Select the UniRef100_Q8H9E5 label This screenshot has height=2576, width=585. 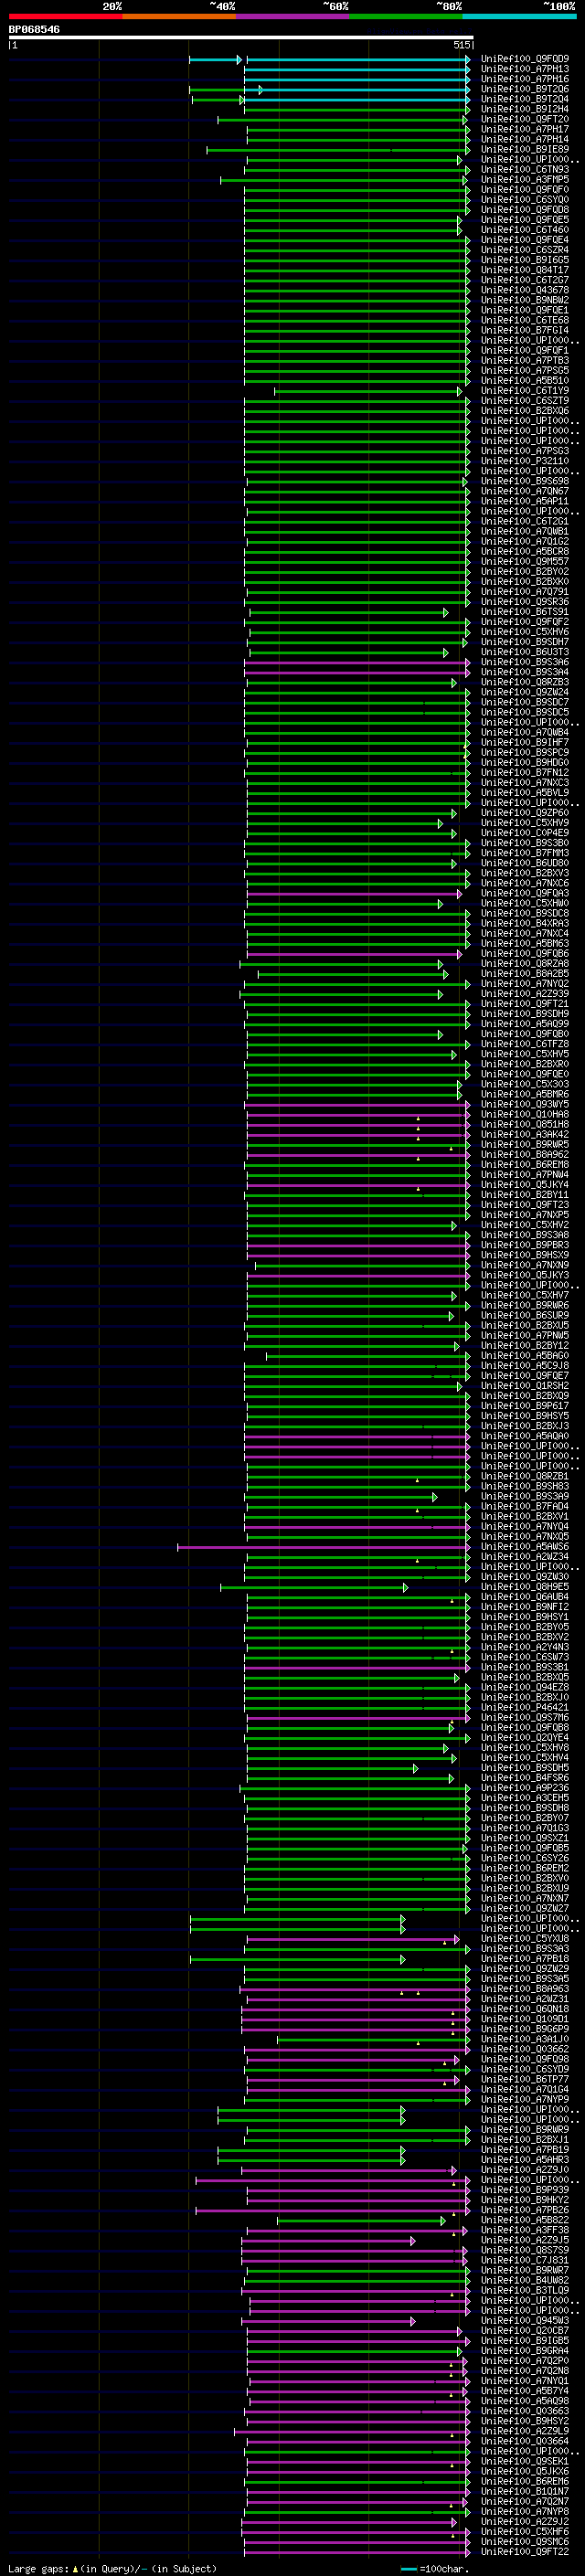[525, 1587]
